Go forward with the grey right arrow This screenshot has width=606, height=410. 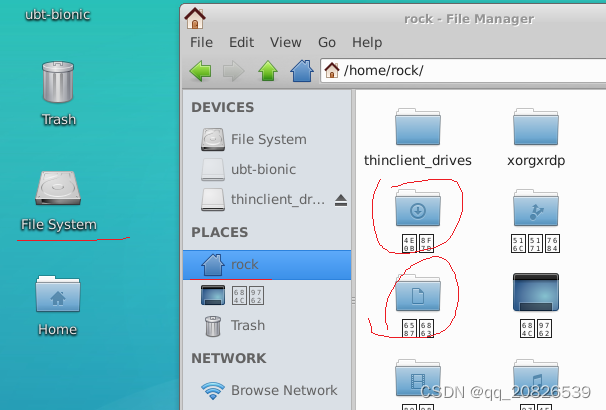[233, 71]
